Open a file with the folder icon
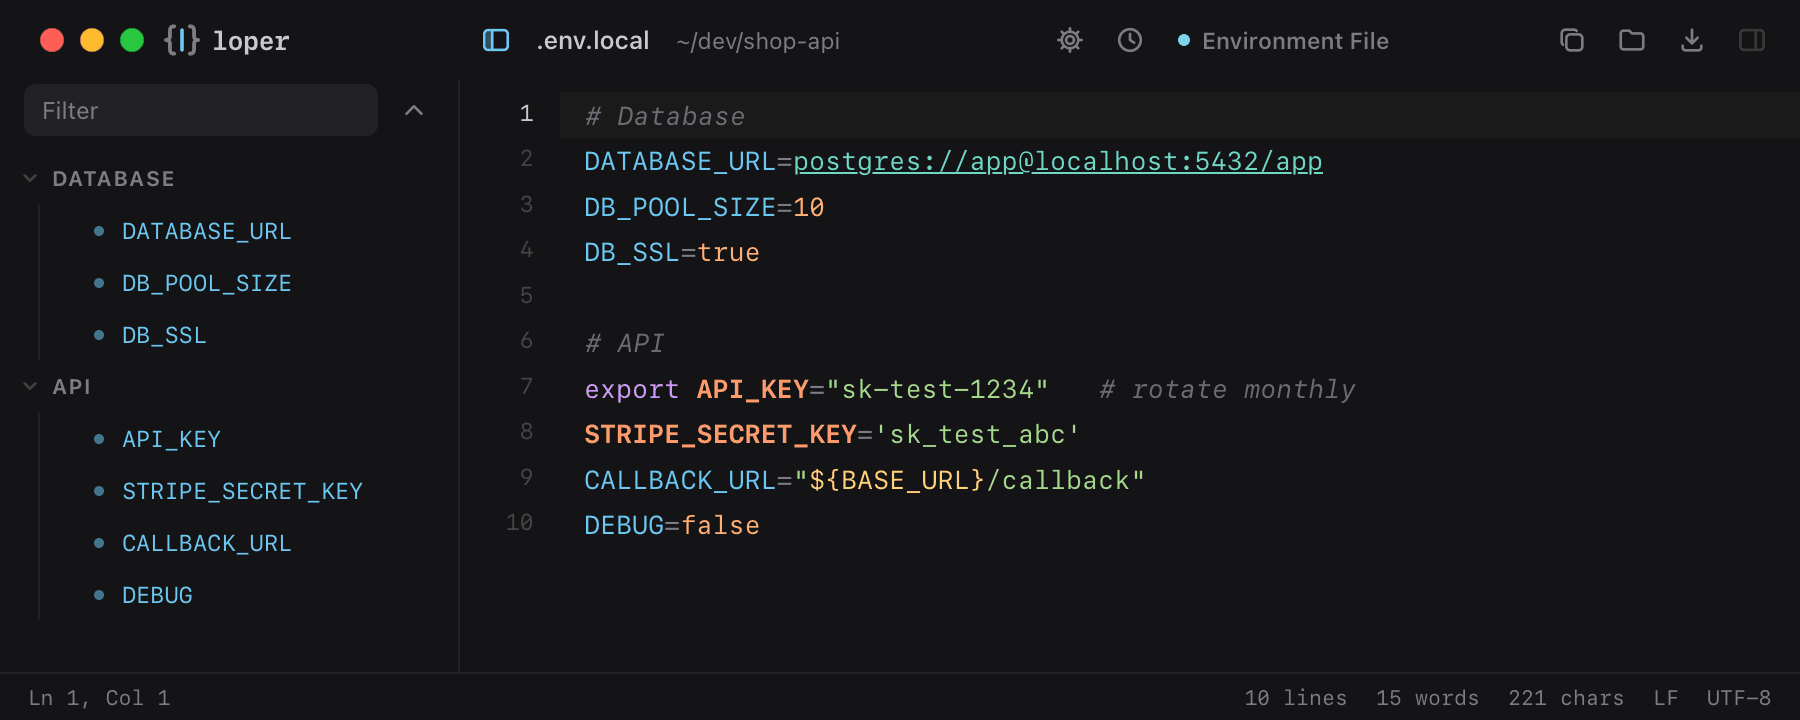 point(1632,40)
